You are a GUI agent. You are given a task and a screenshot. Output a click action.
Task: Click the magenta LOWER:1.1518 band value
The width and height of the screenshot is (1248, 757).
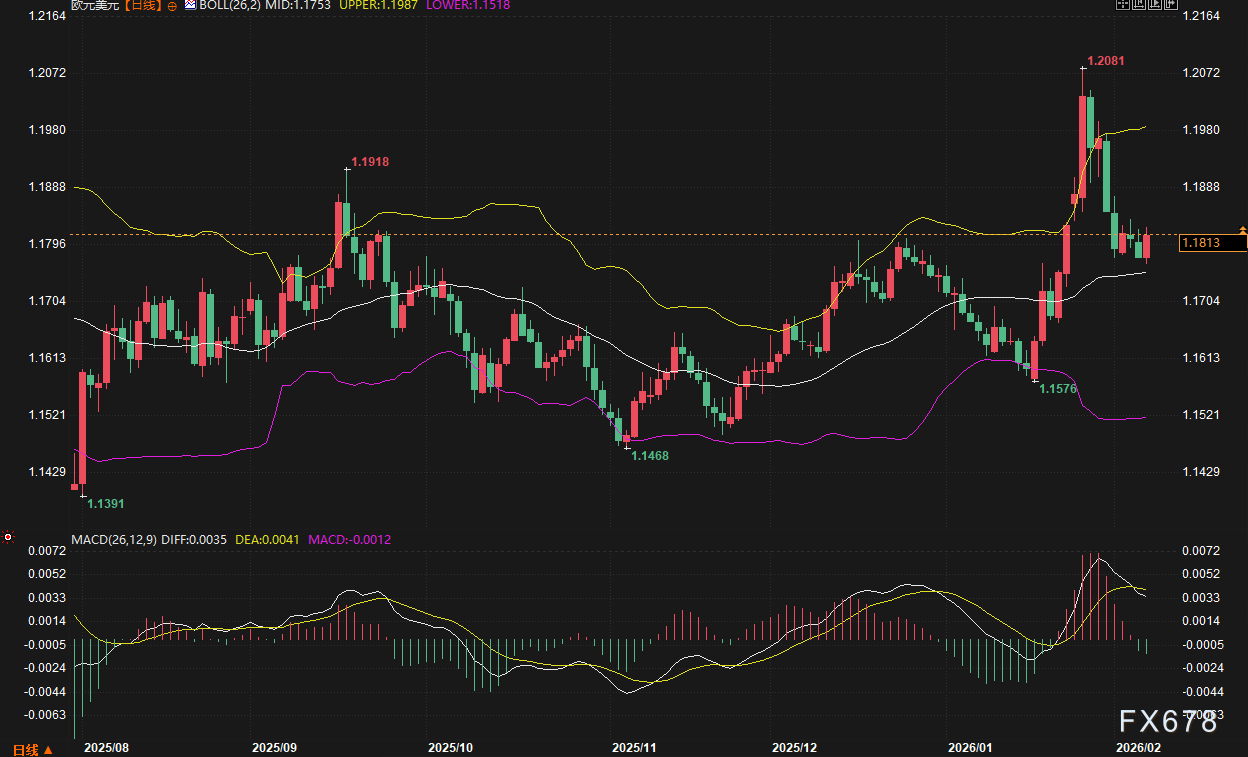468,6
